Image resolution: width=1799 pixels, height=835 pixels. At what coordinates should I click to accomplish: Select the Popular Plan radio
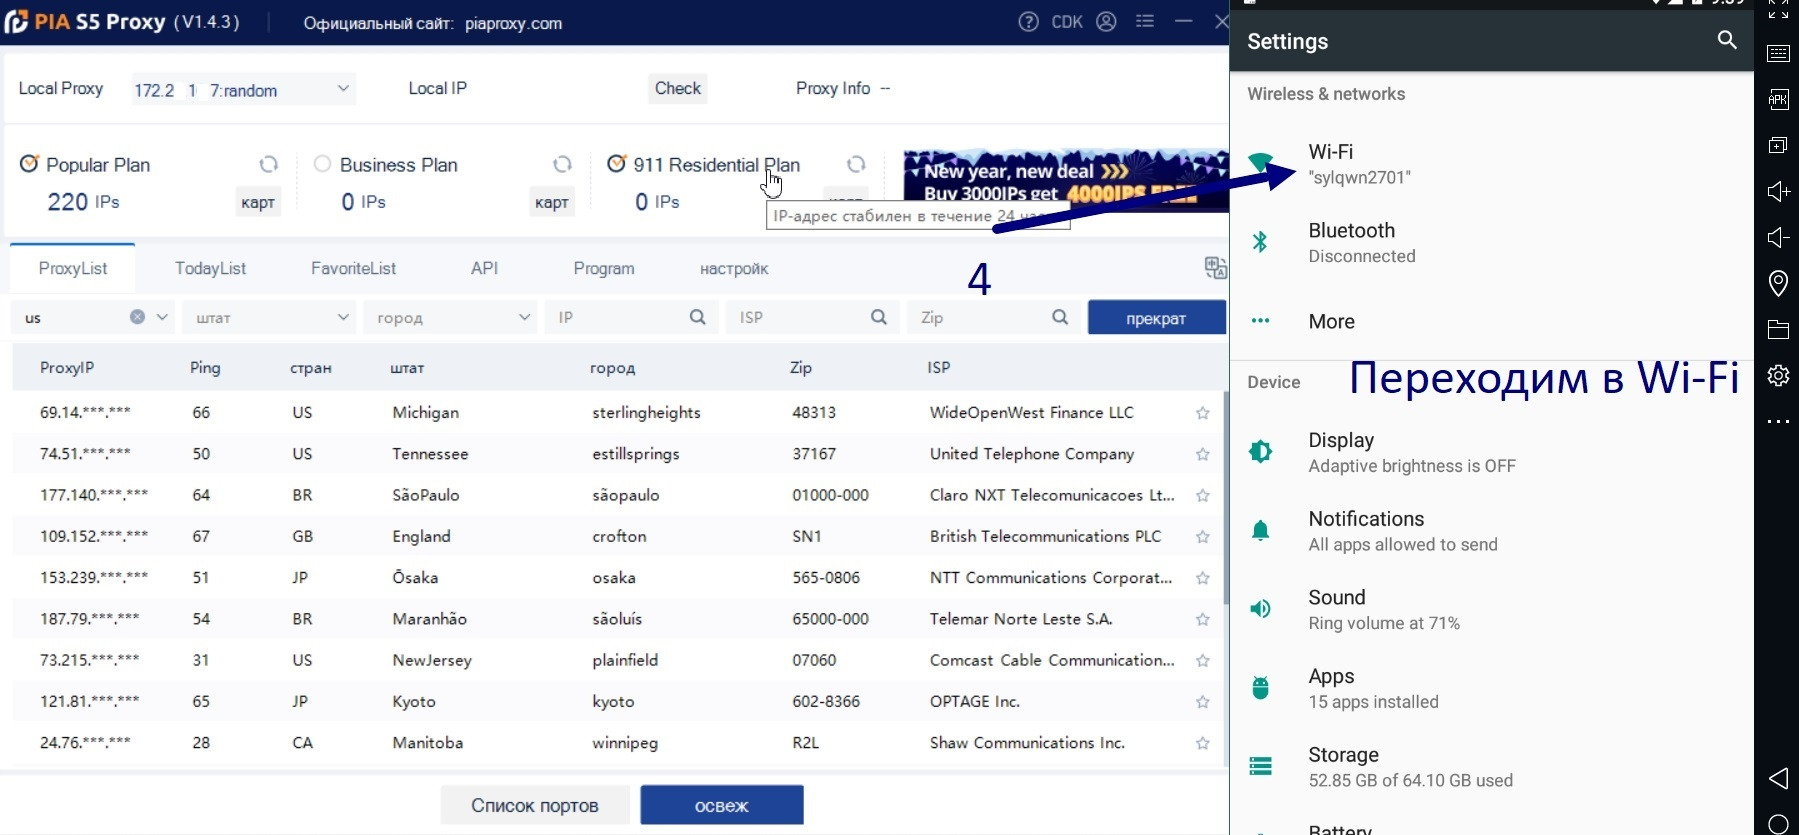pos(29,163)
